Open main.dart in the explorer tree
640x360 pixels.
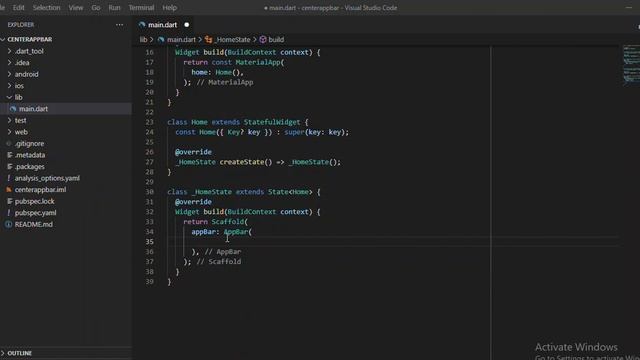point(33,109)
